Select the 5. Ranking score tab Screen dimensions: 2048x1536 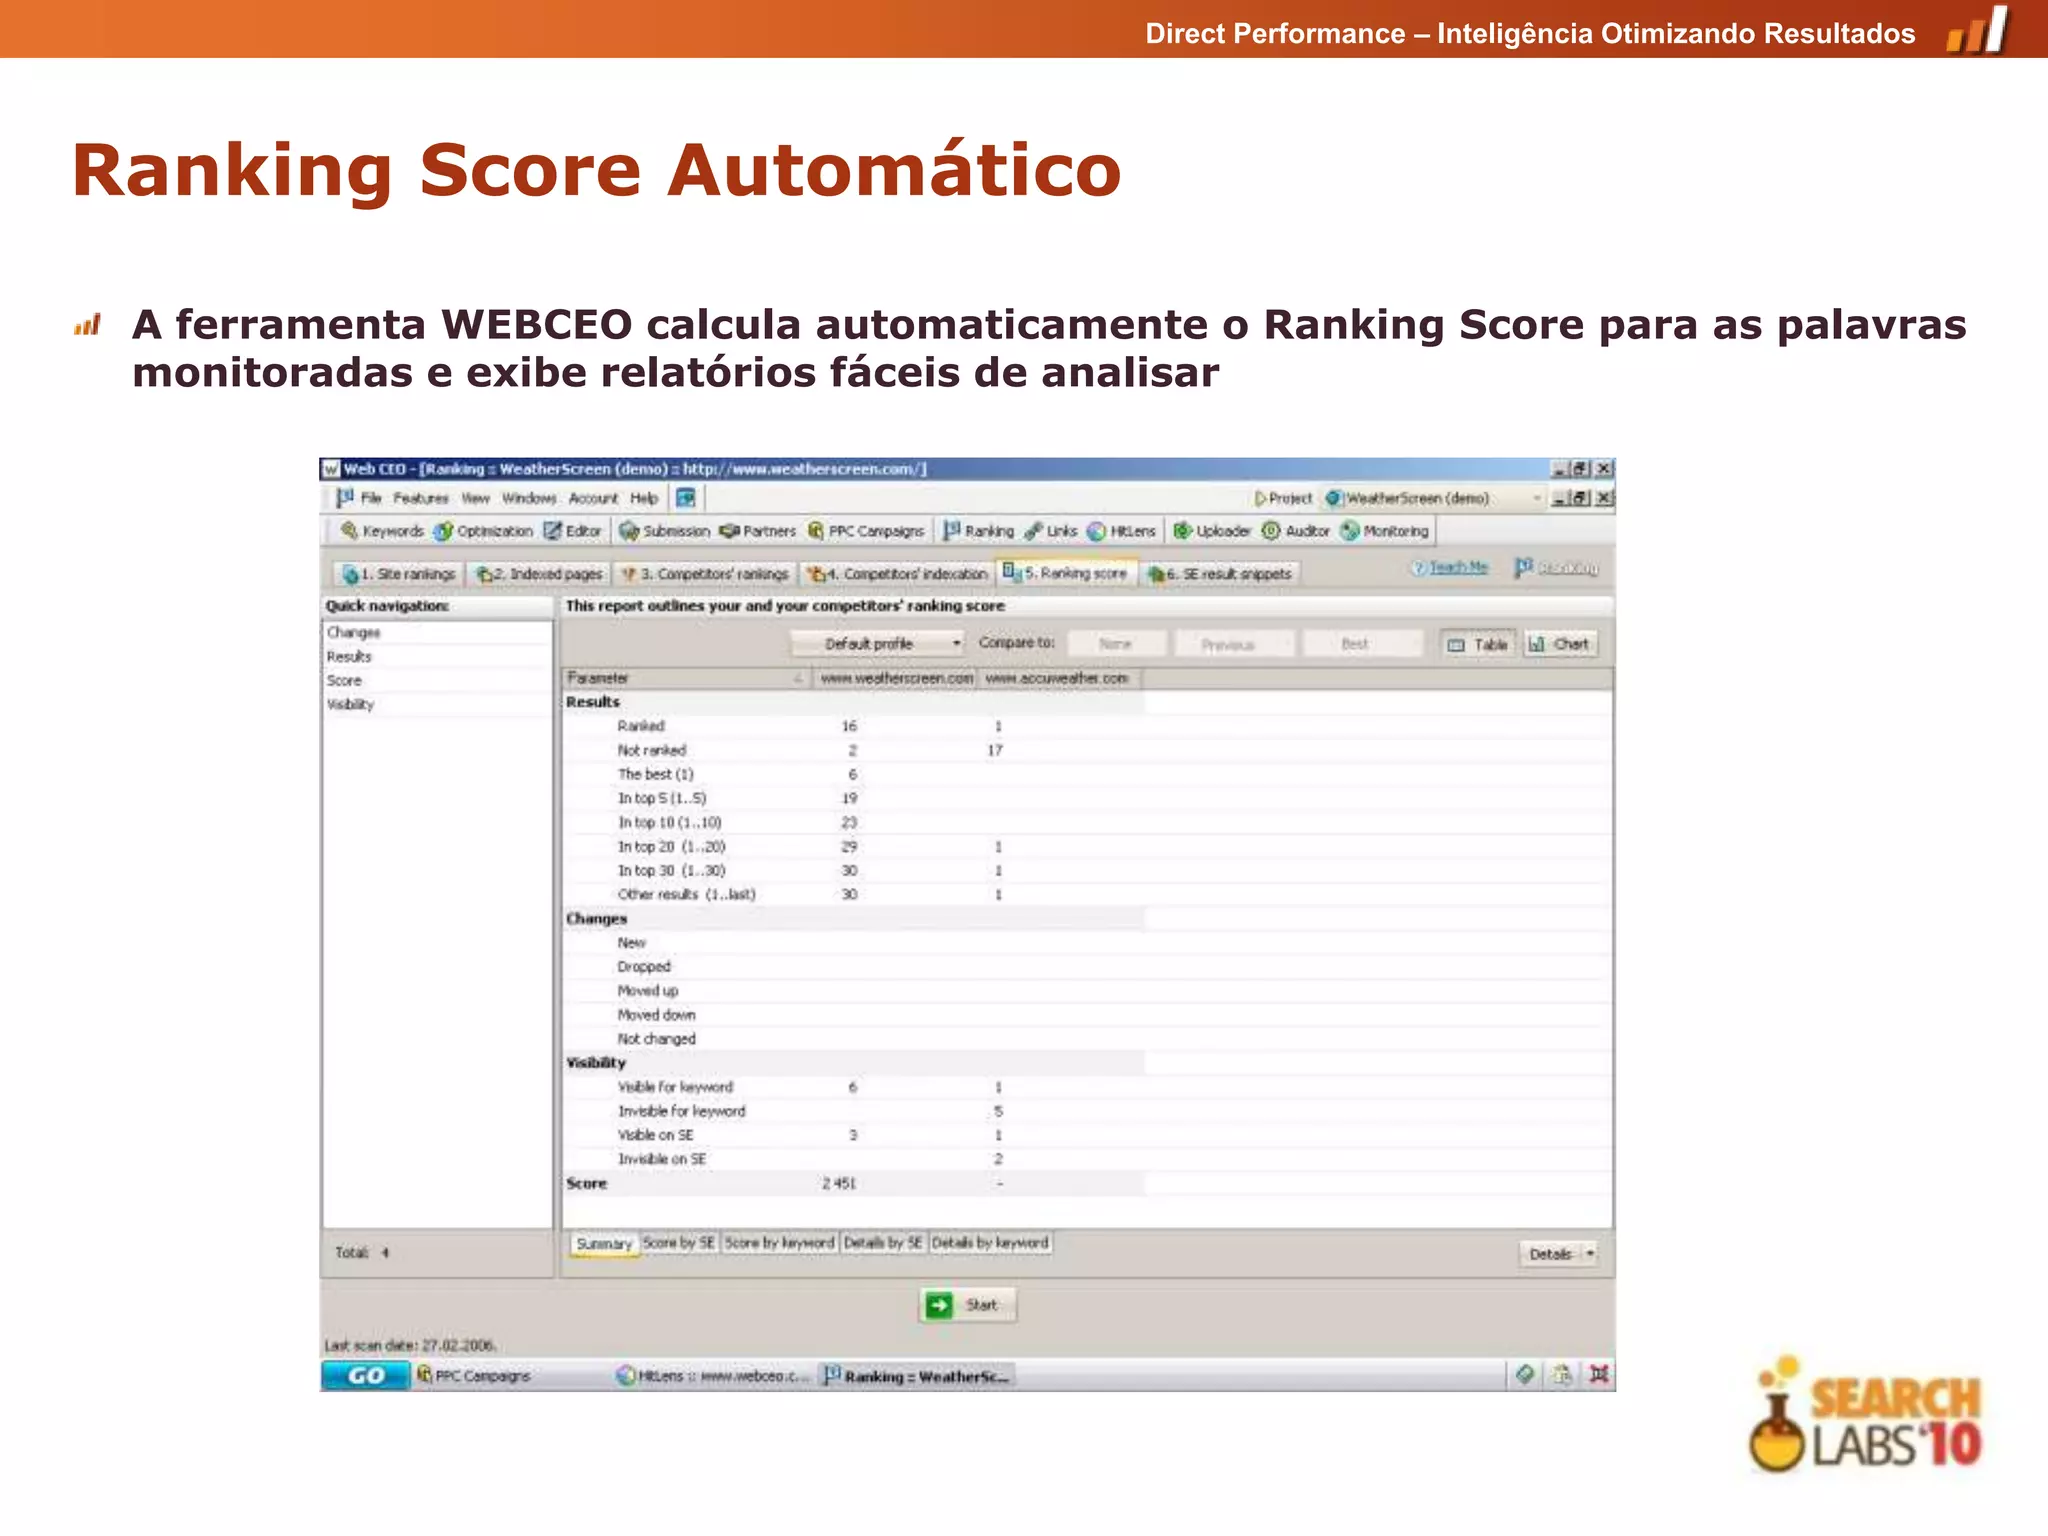click(1065, 573)
